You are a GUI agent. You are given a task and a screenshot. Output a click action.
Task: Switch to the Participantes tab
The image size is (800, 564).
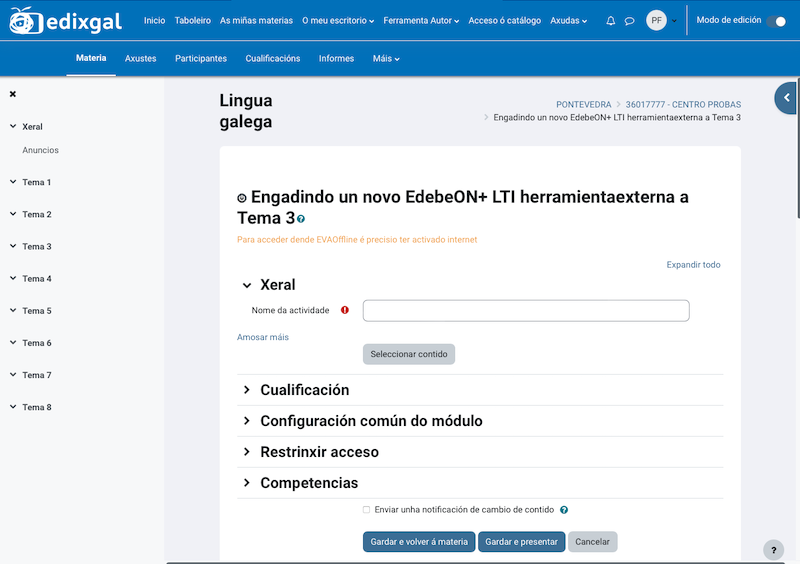pyautogui.click(x=201, y=59)
